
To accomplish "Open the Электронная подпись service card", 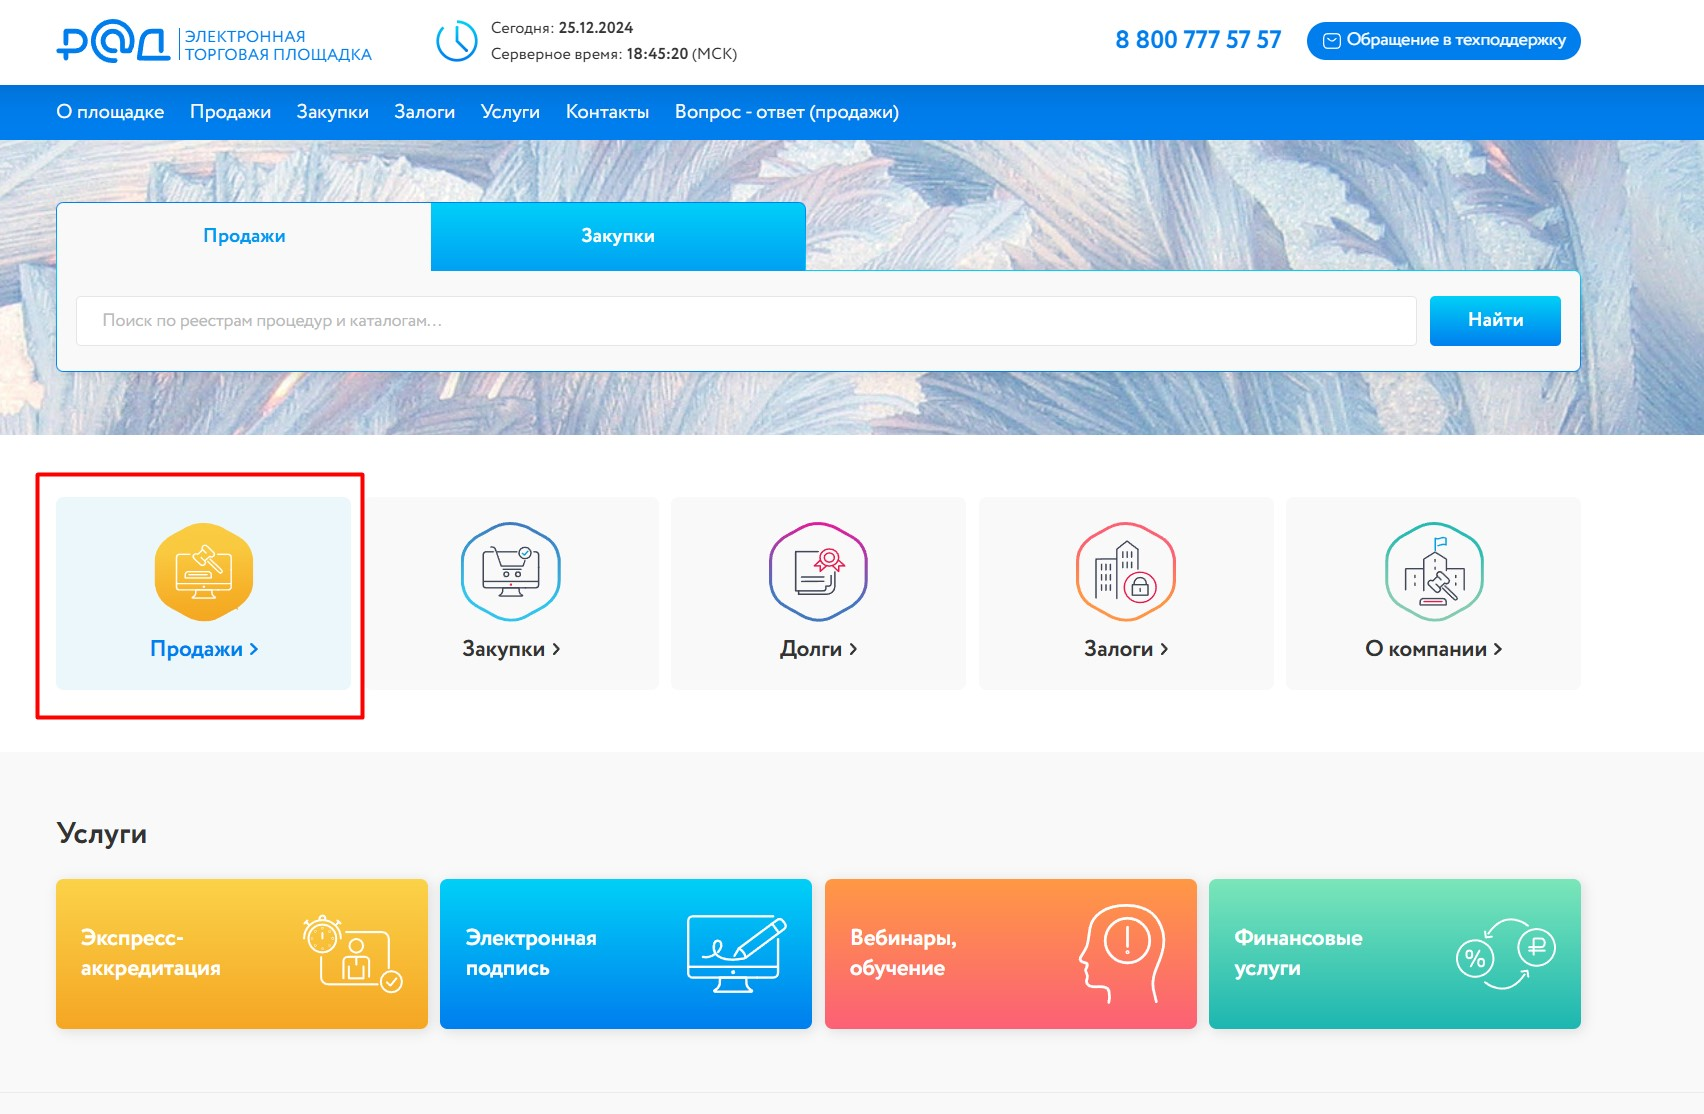I will coord(626,953).
